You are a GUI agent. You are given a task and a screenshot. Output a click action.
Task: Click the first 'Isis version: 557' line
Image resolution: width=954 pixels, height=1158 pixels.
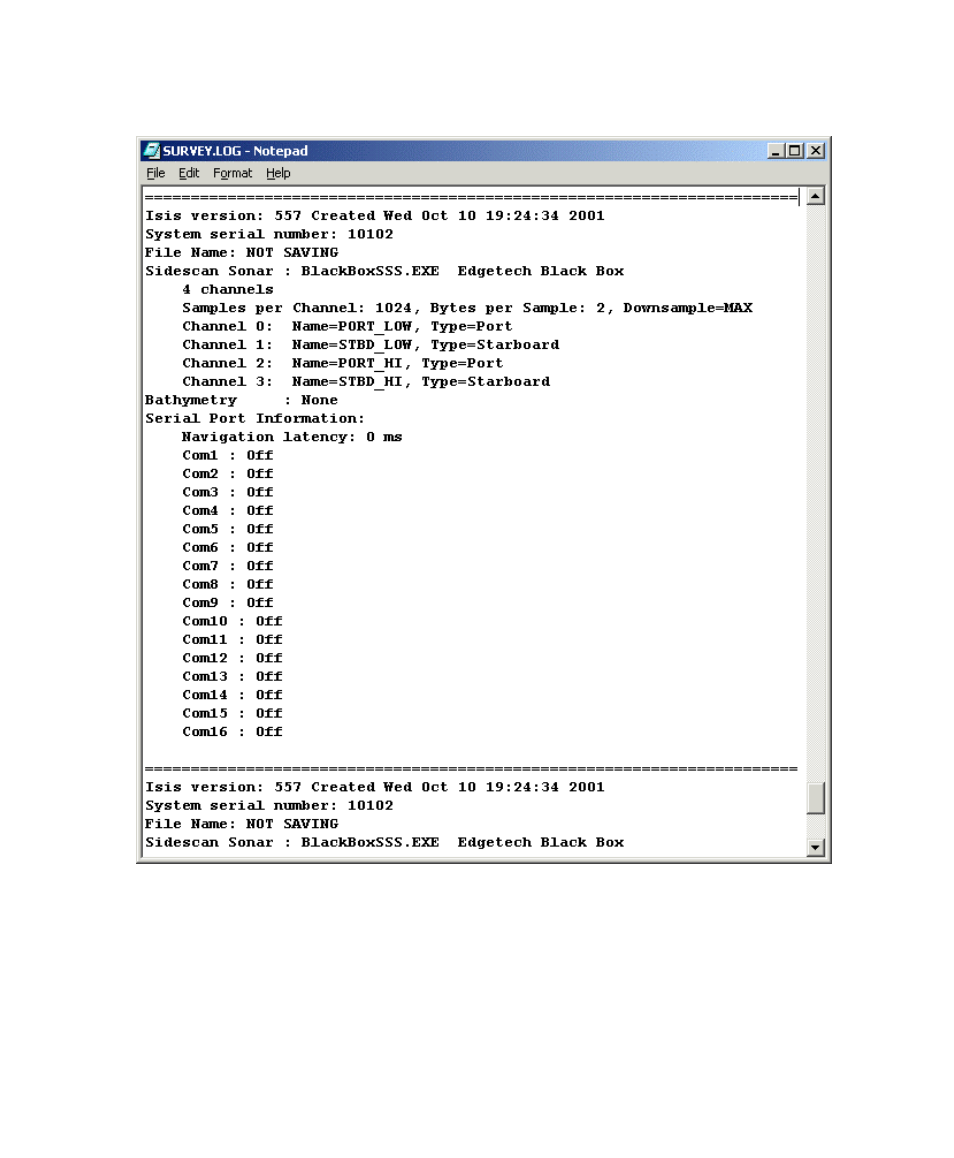[x=374, y=216]
